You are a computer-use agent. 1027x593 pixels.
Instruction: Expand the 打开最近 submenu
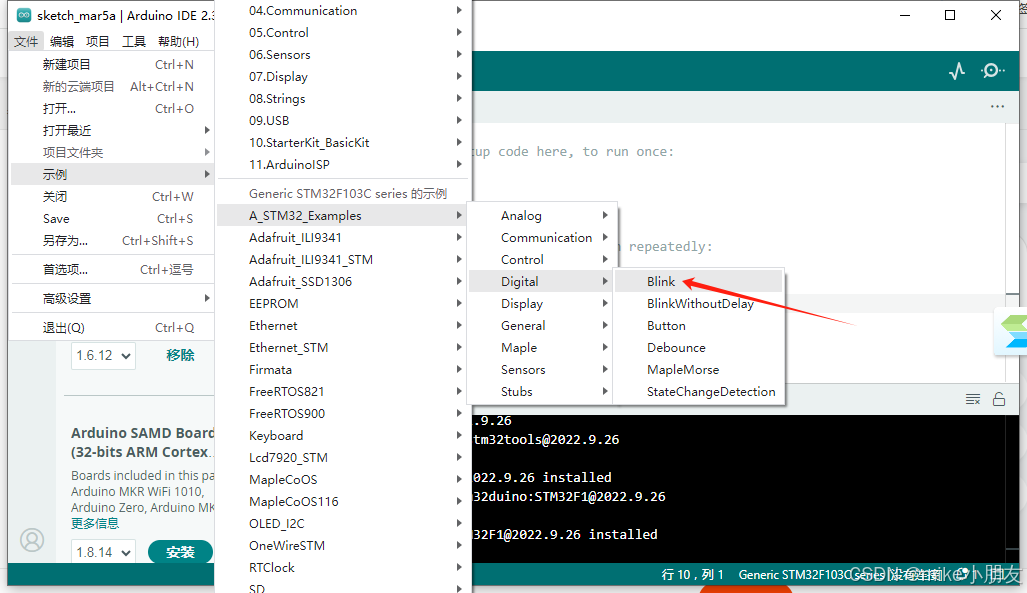(113, 130)
